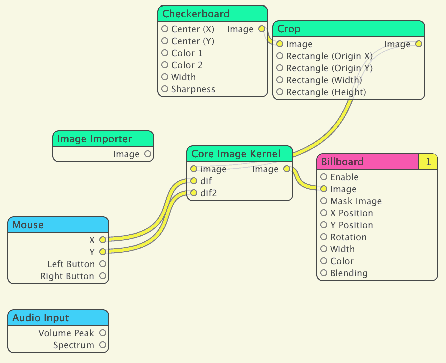Click the Color 1 input port on Checkerboard
The height and width of the screenshot is (363, 446).
165,53
